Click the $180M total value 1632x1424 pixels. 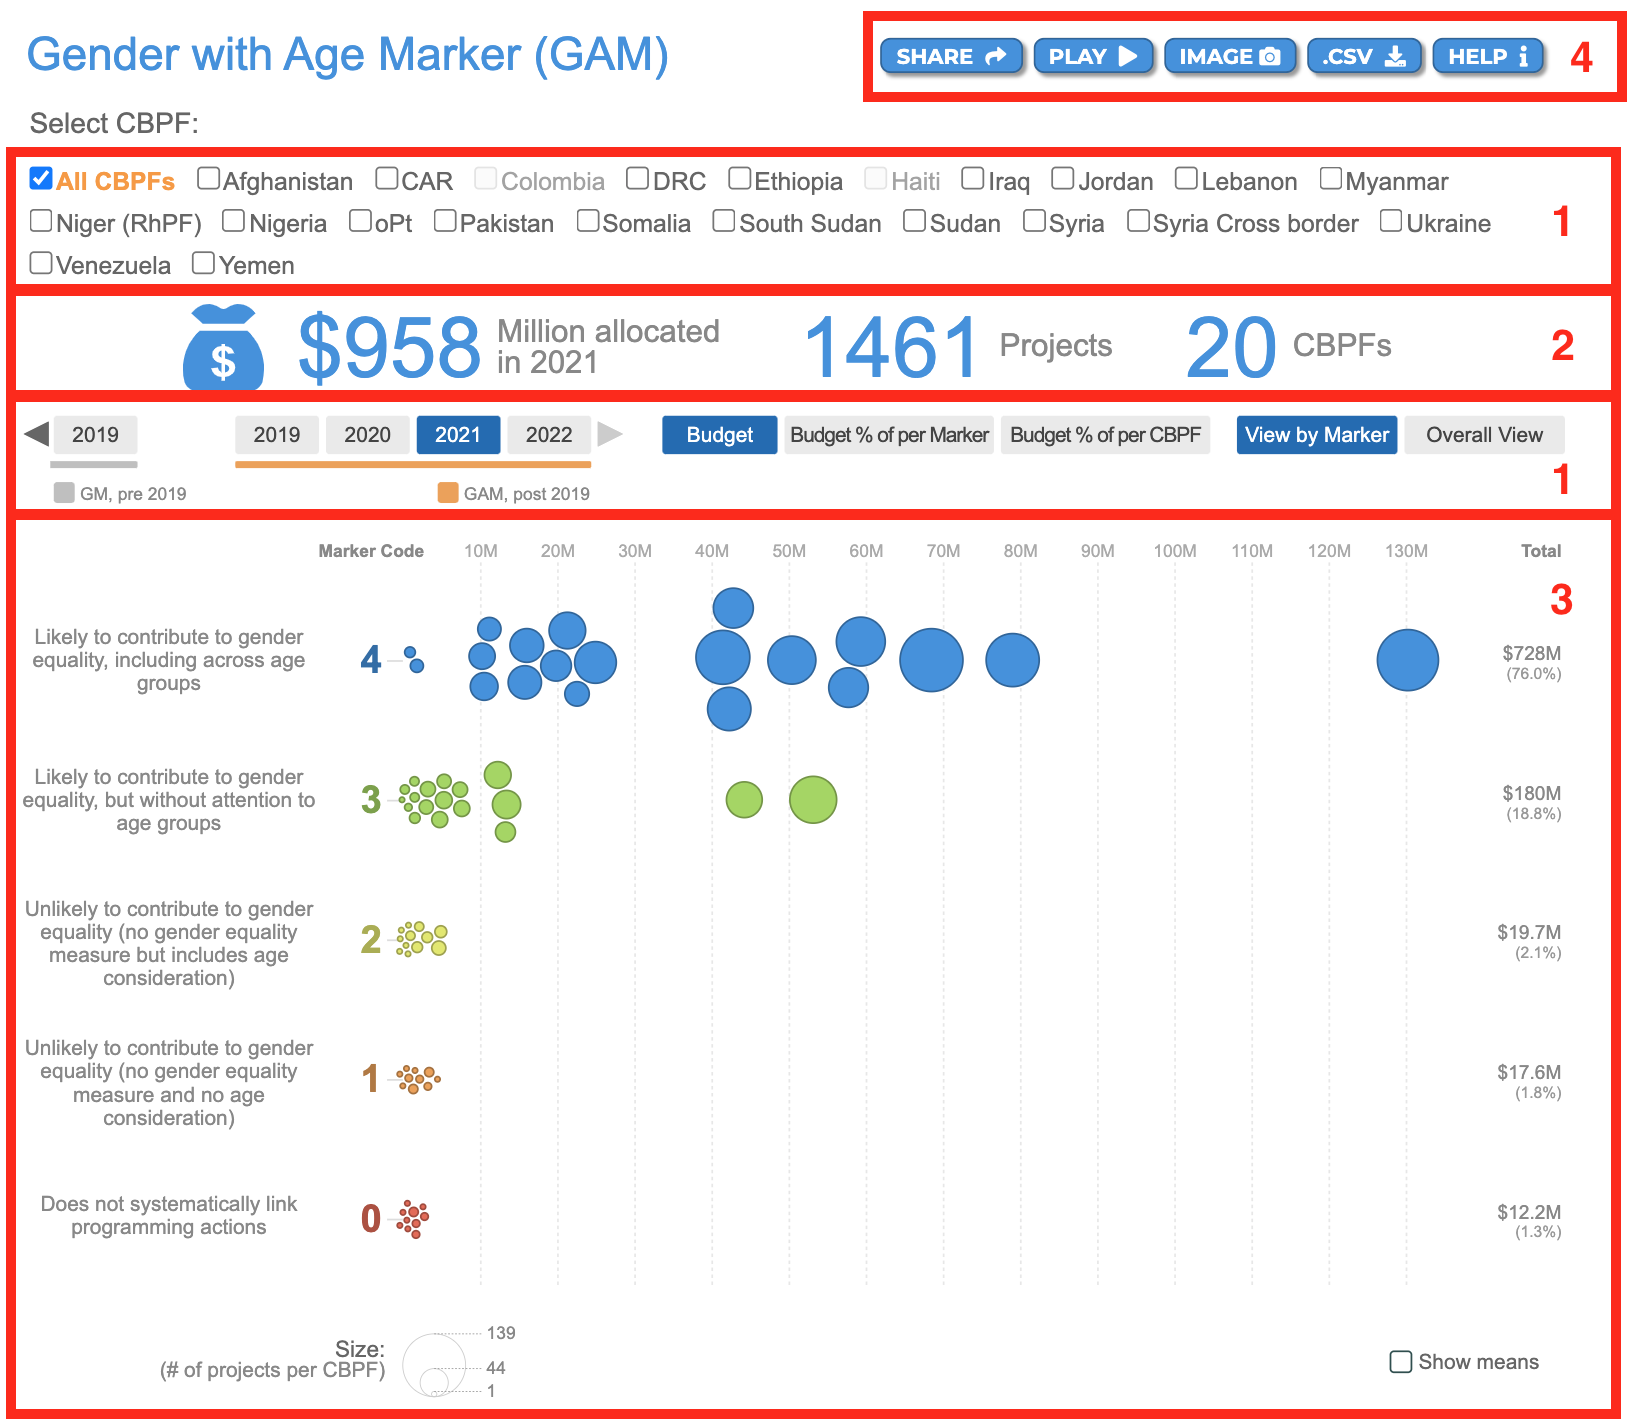click(x=1531, y=793)
